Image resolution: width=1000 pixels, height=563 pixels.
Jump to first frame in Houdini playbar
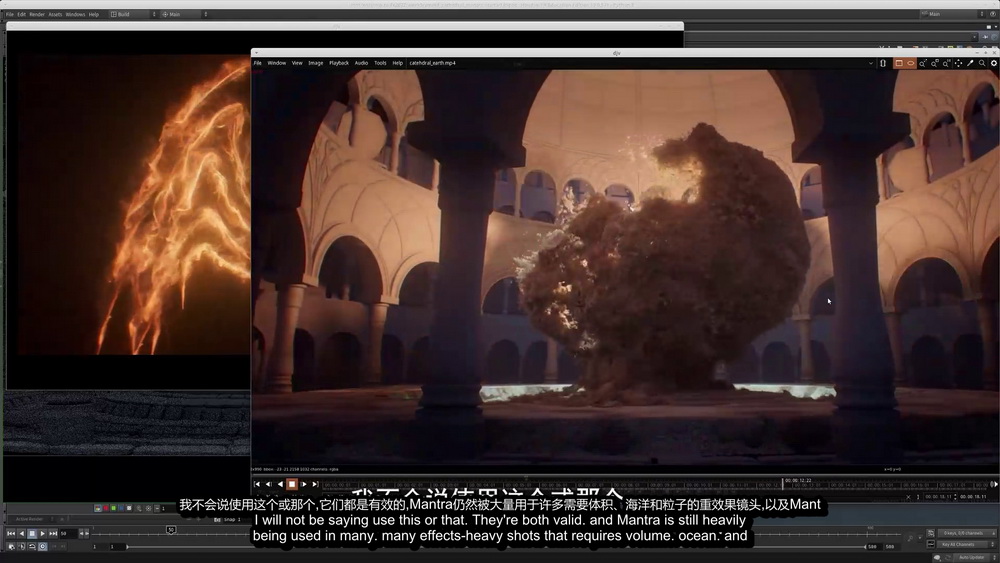(x=11, y=534)
